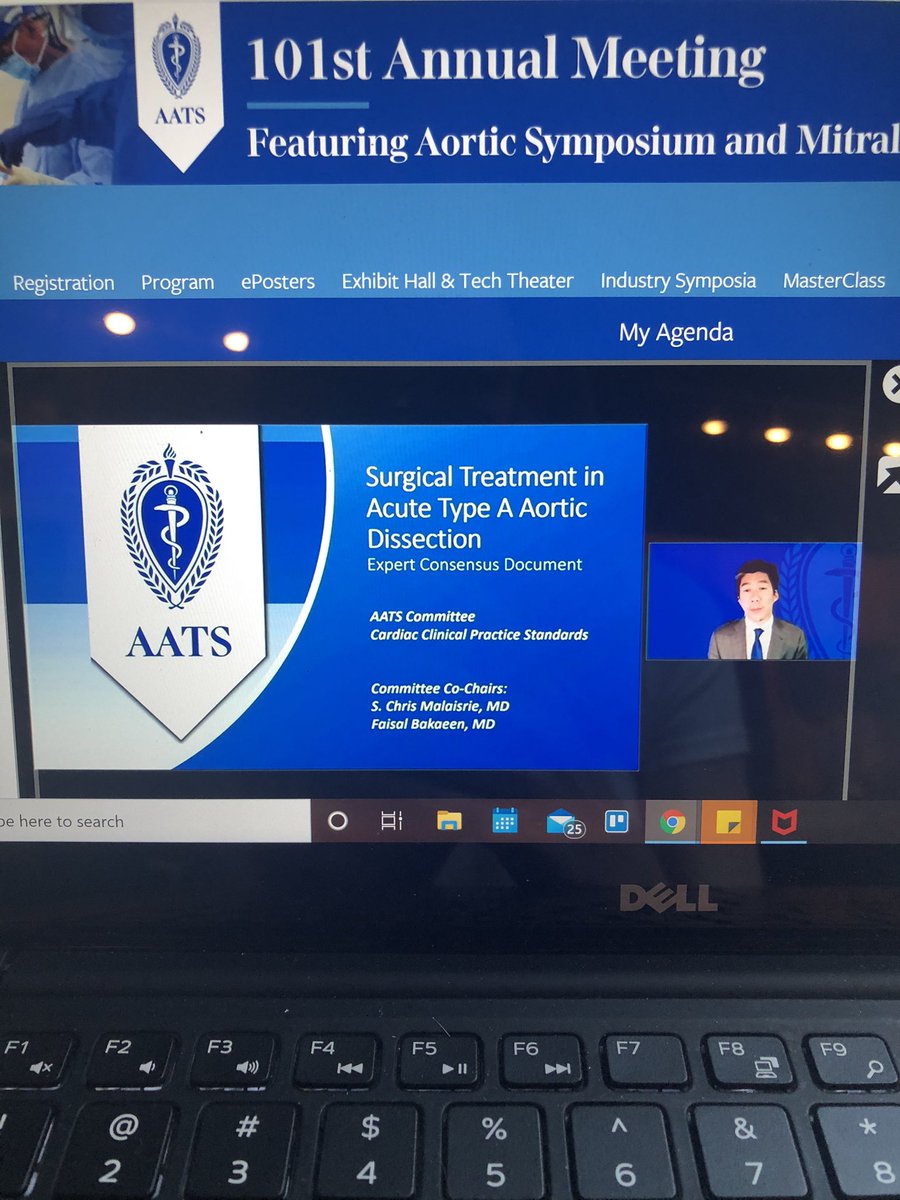Open Sticky Notes on the taskbar

pos(728,822)
